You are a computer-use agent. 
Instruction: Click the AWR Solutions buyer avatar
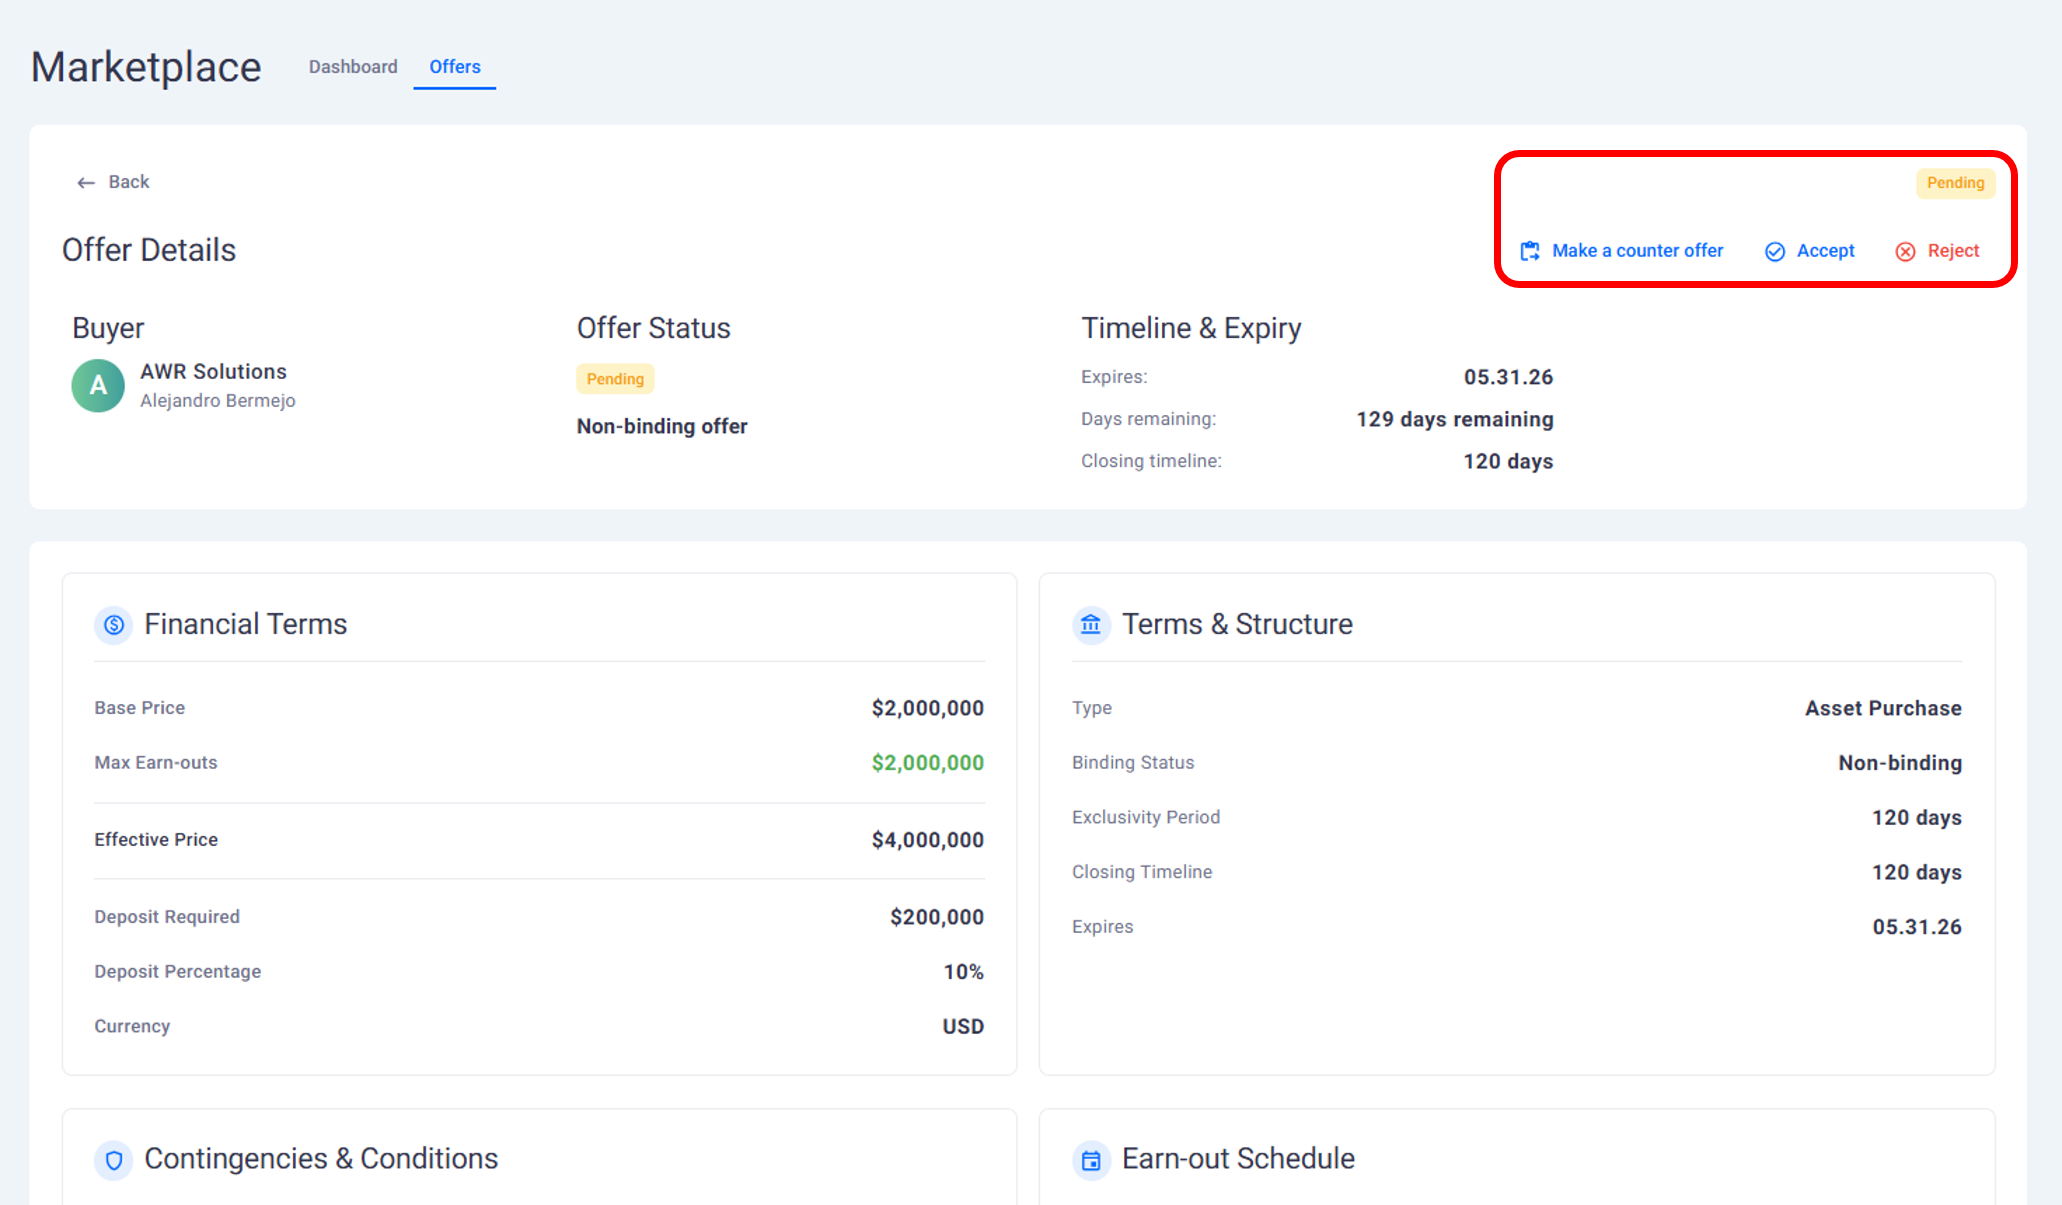coord(98,386)
